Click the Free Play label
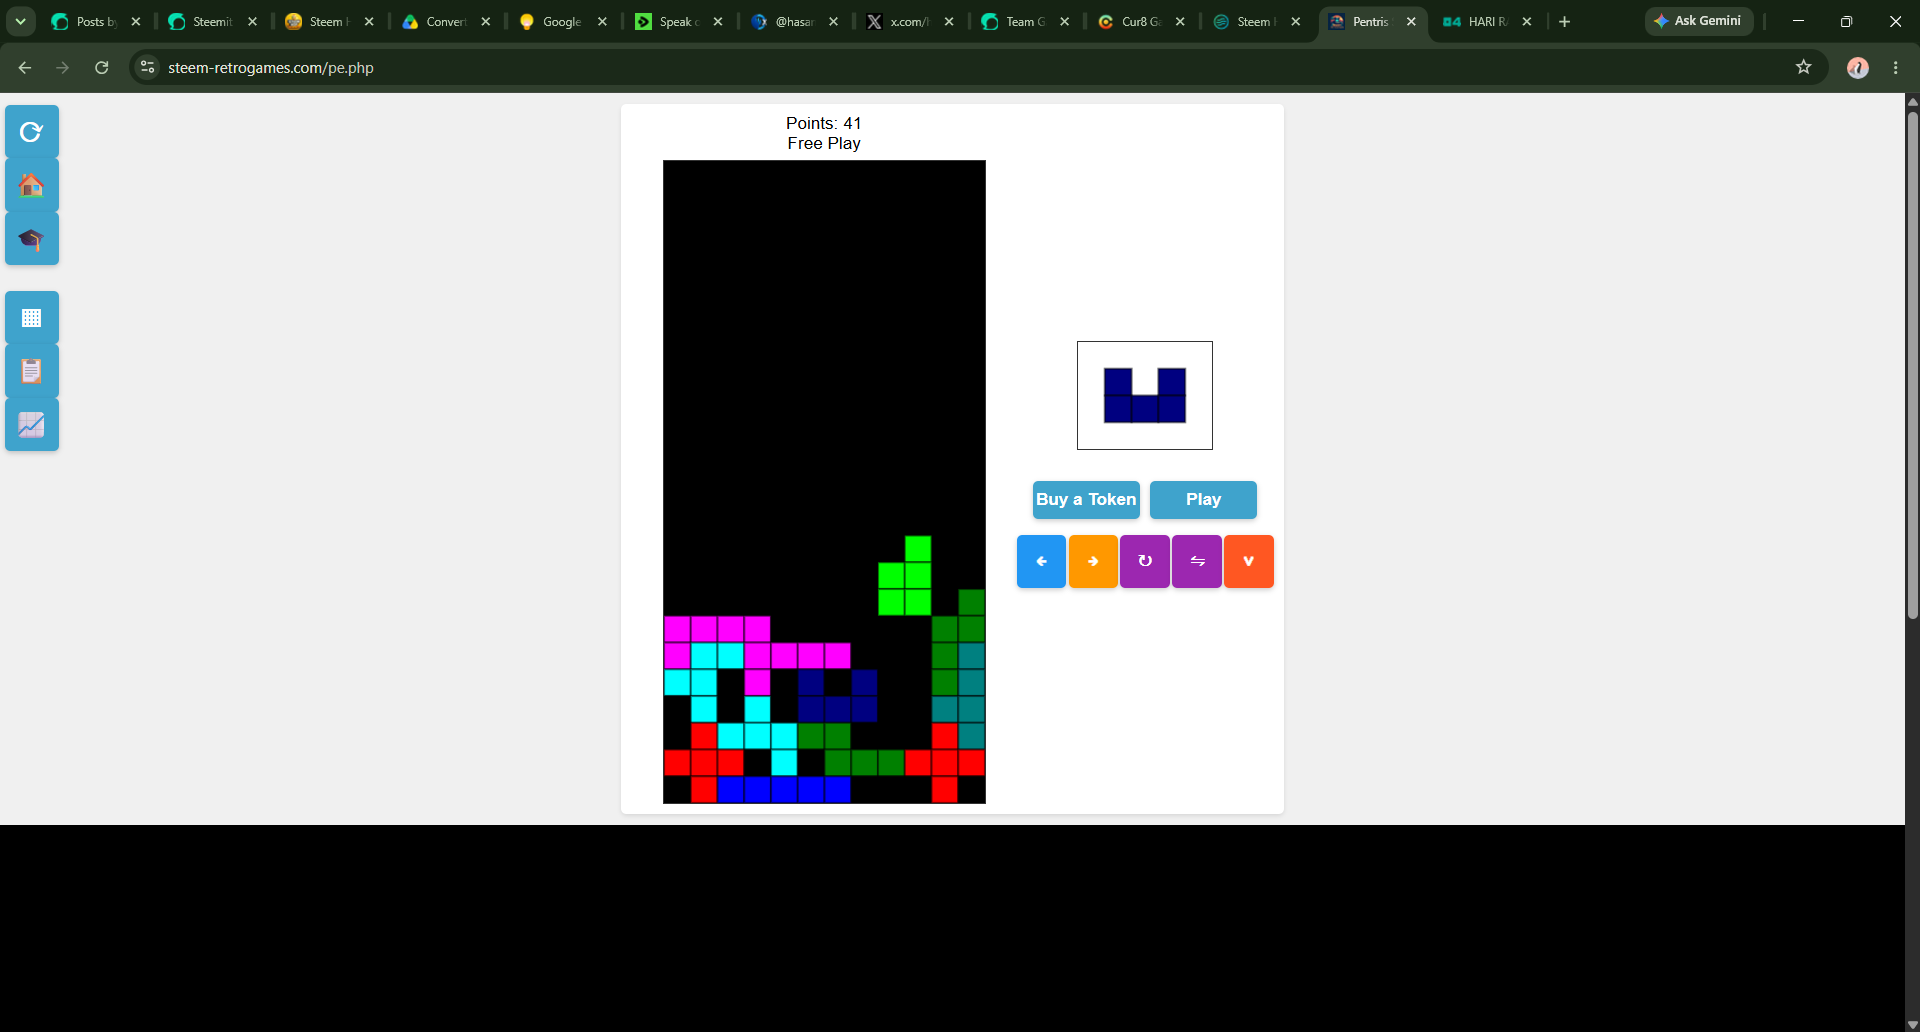This screenshot has height=1032, width=1920. pos(823,143)
